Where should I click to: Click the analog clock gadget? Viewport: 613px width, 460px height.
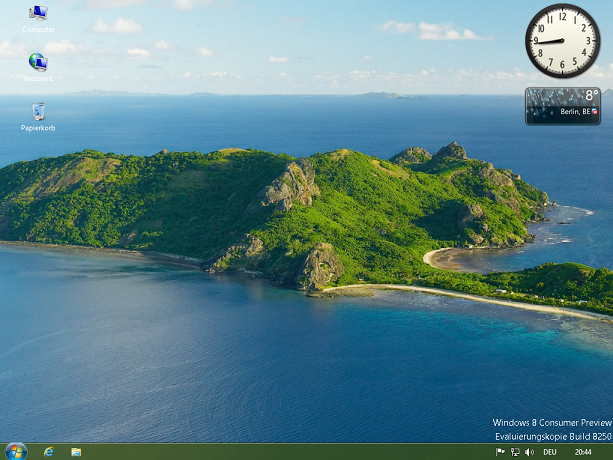562,41
